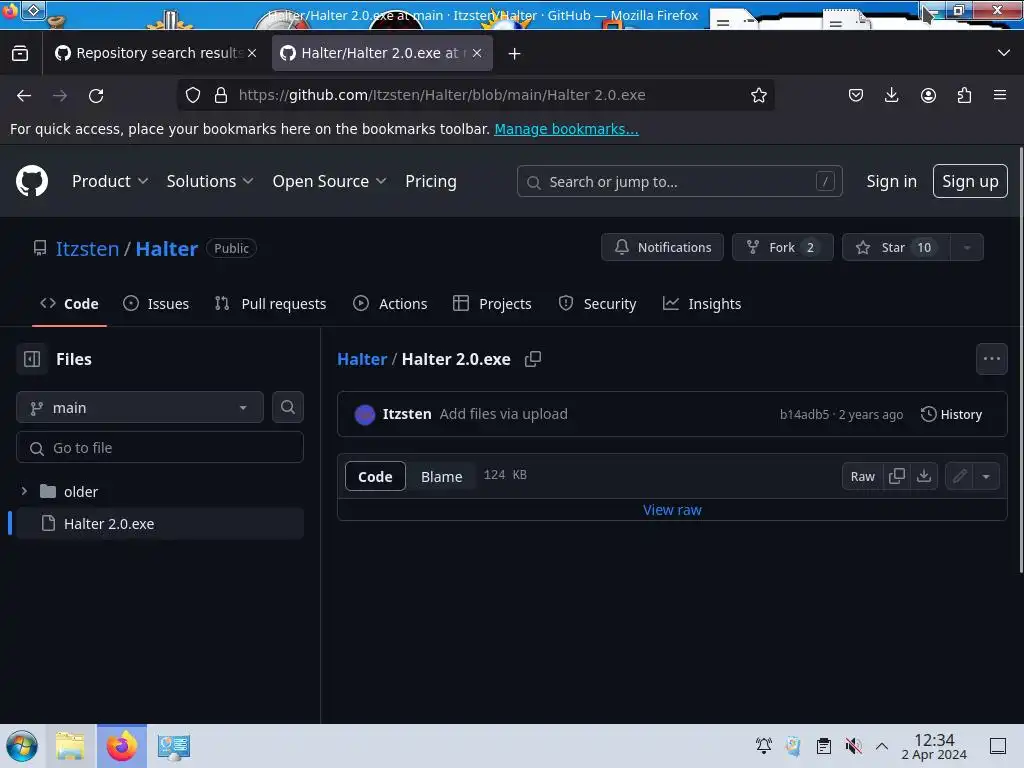This screenshot has width=1024, height=768.
Task: Click the Raw button
Action: [x=862, y=476]
